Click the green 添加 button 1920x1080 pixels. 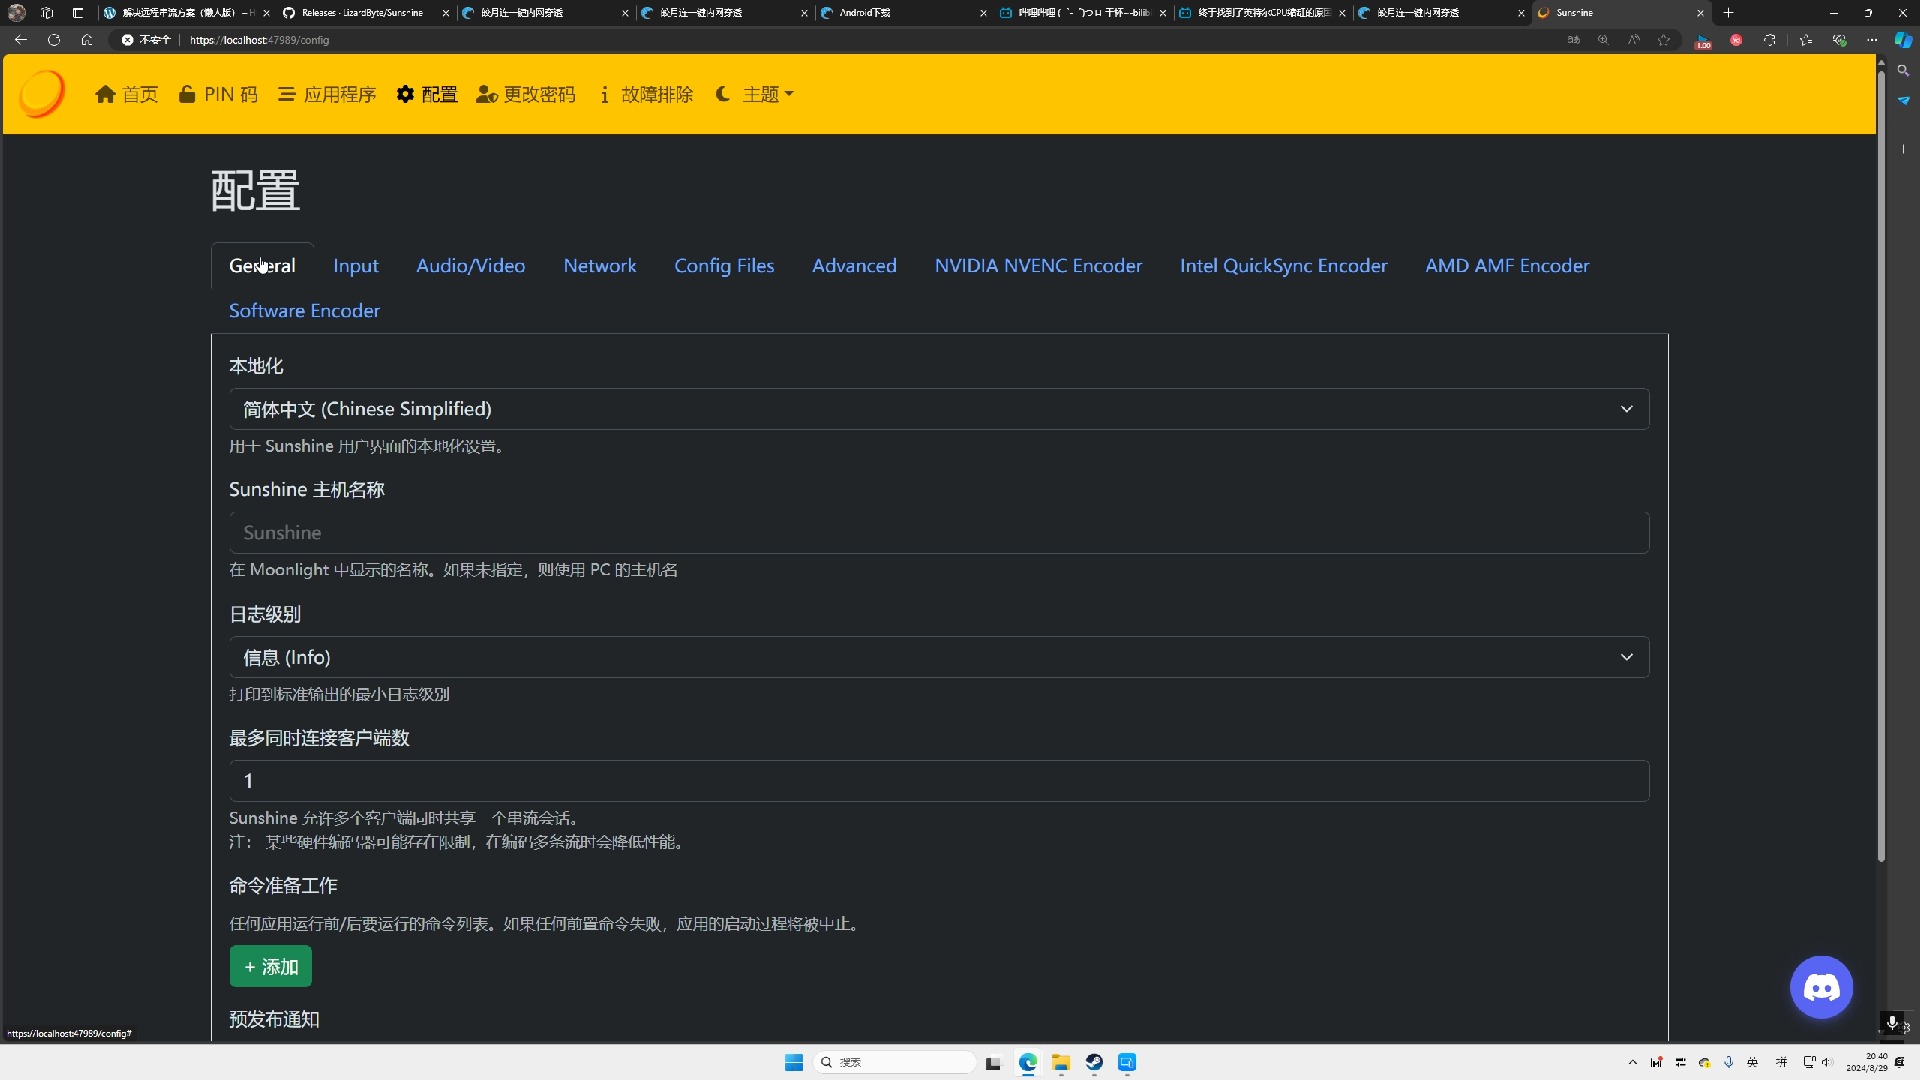coord(271,967)
